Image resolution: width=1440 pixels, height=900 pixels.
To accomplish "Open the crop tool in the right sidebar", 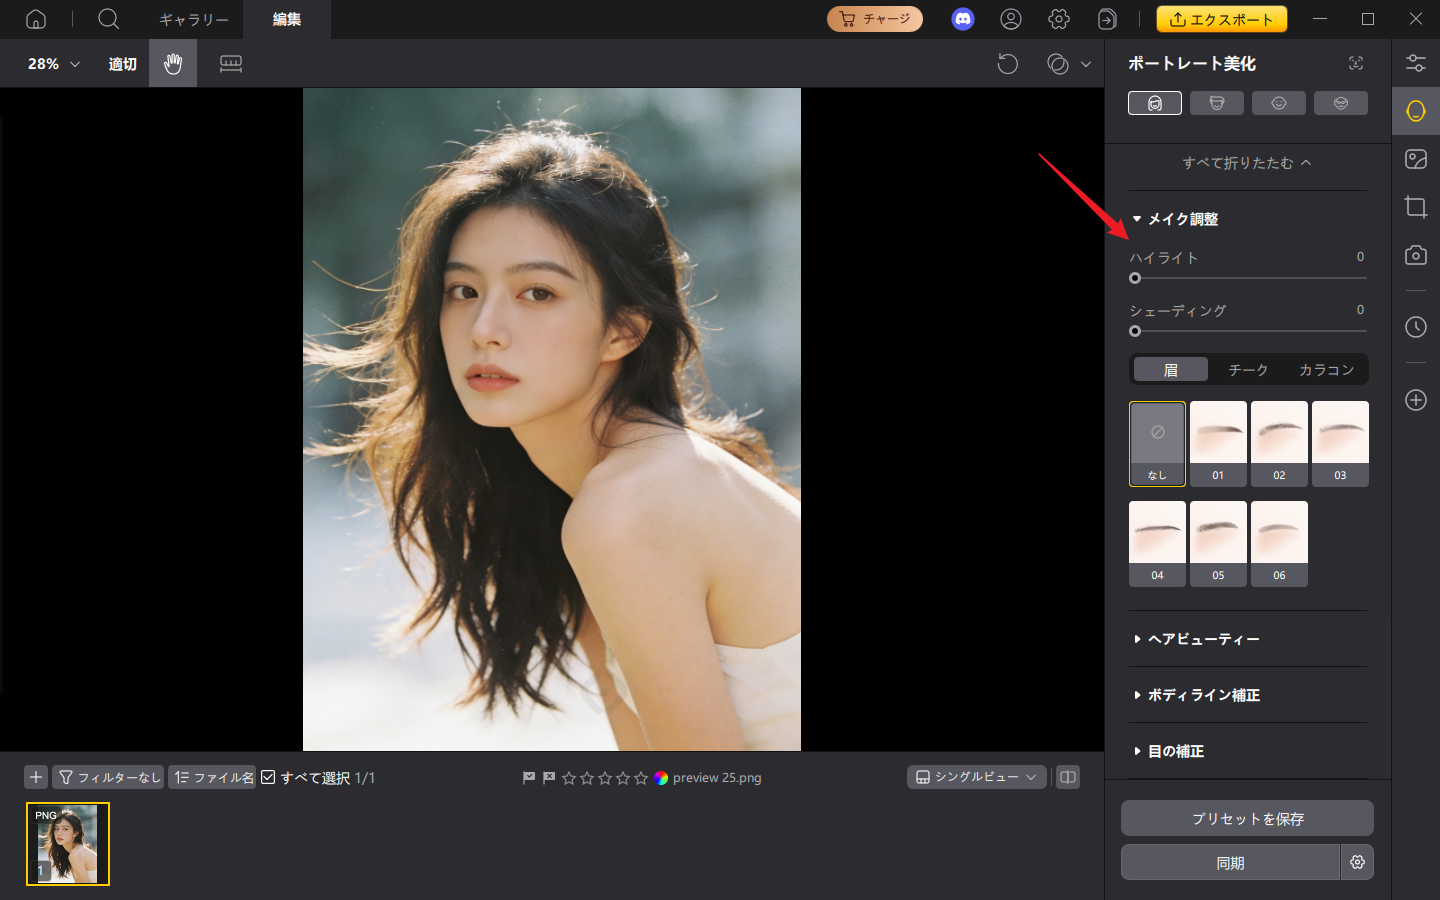I will coord(1416,207).
